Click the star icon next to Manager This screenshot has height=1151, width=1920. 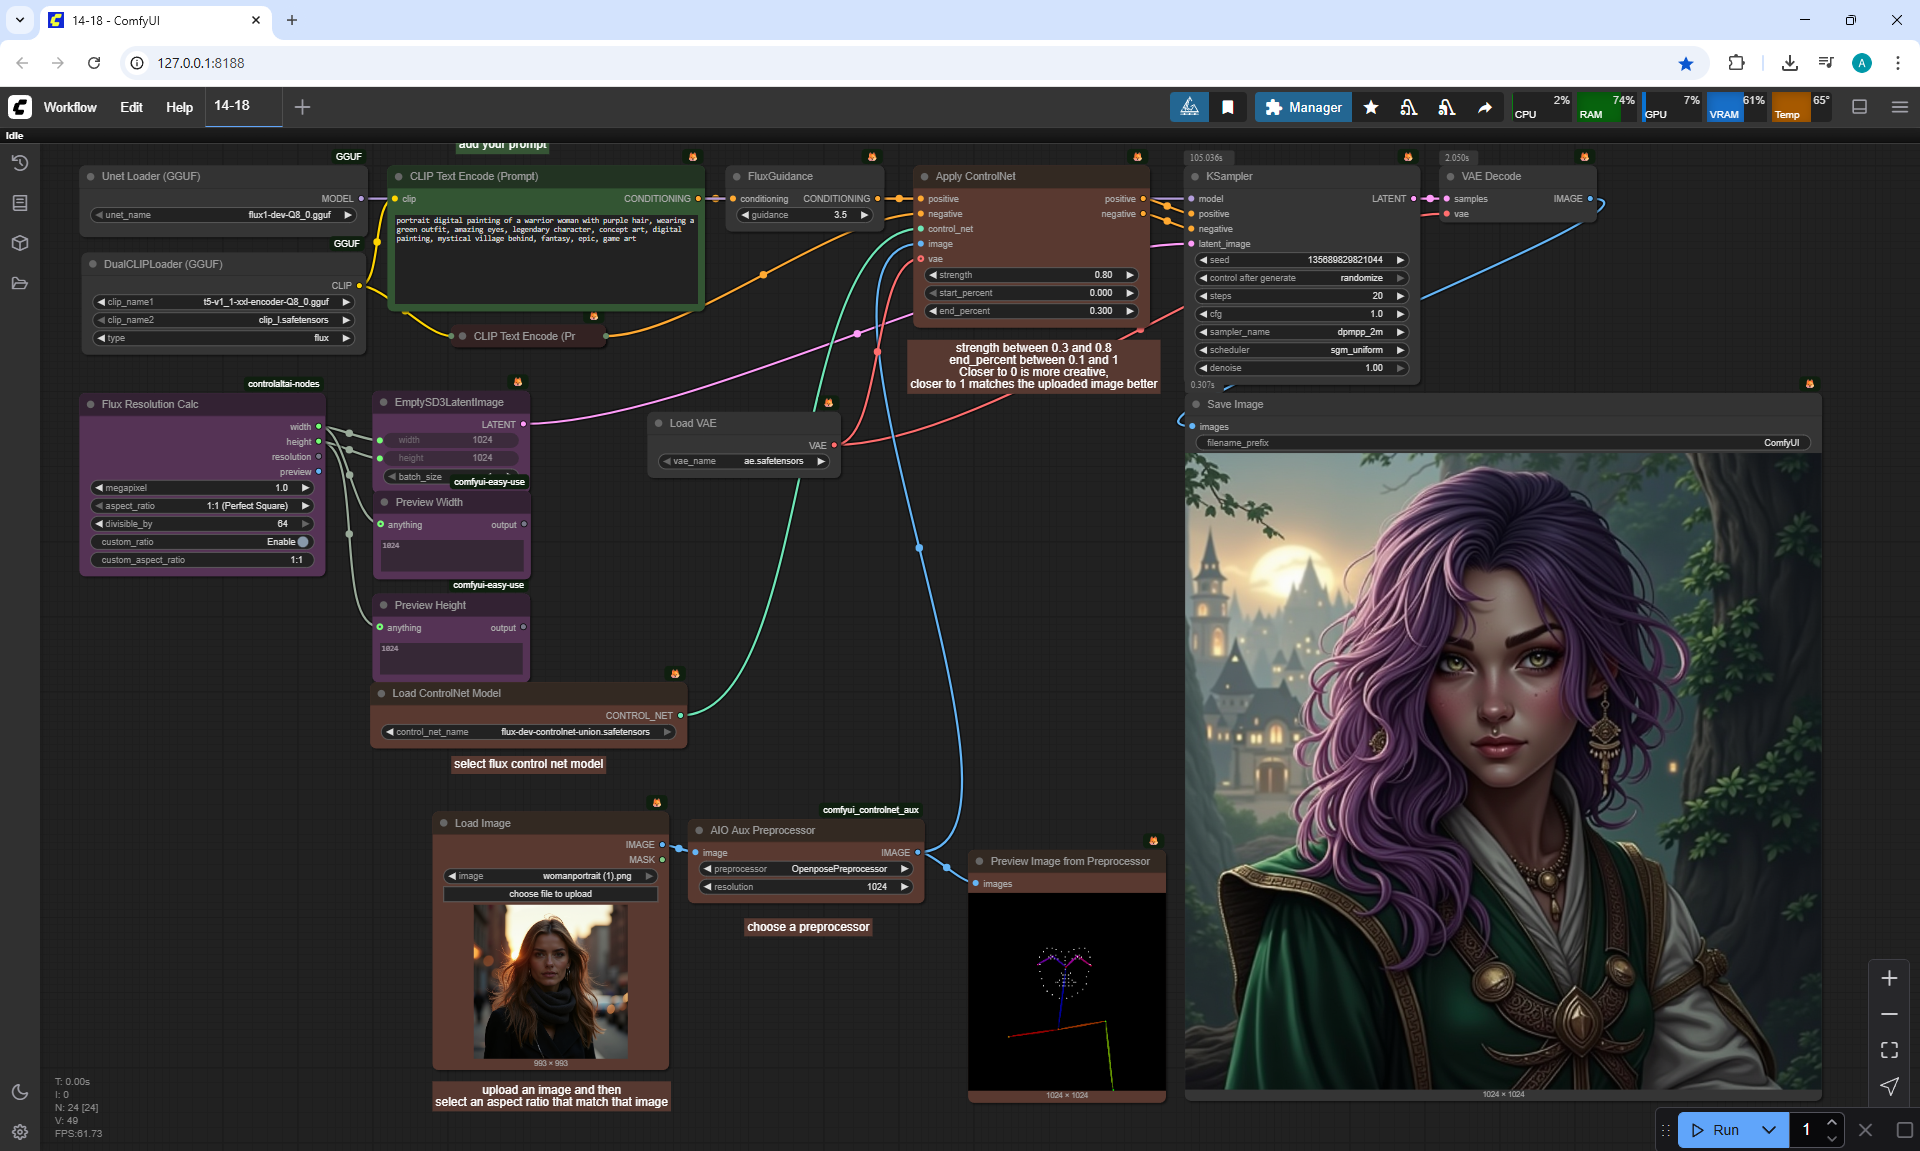pyautogui.click(x=1371, y=107)
